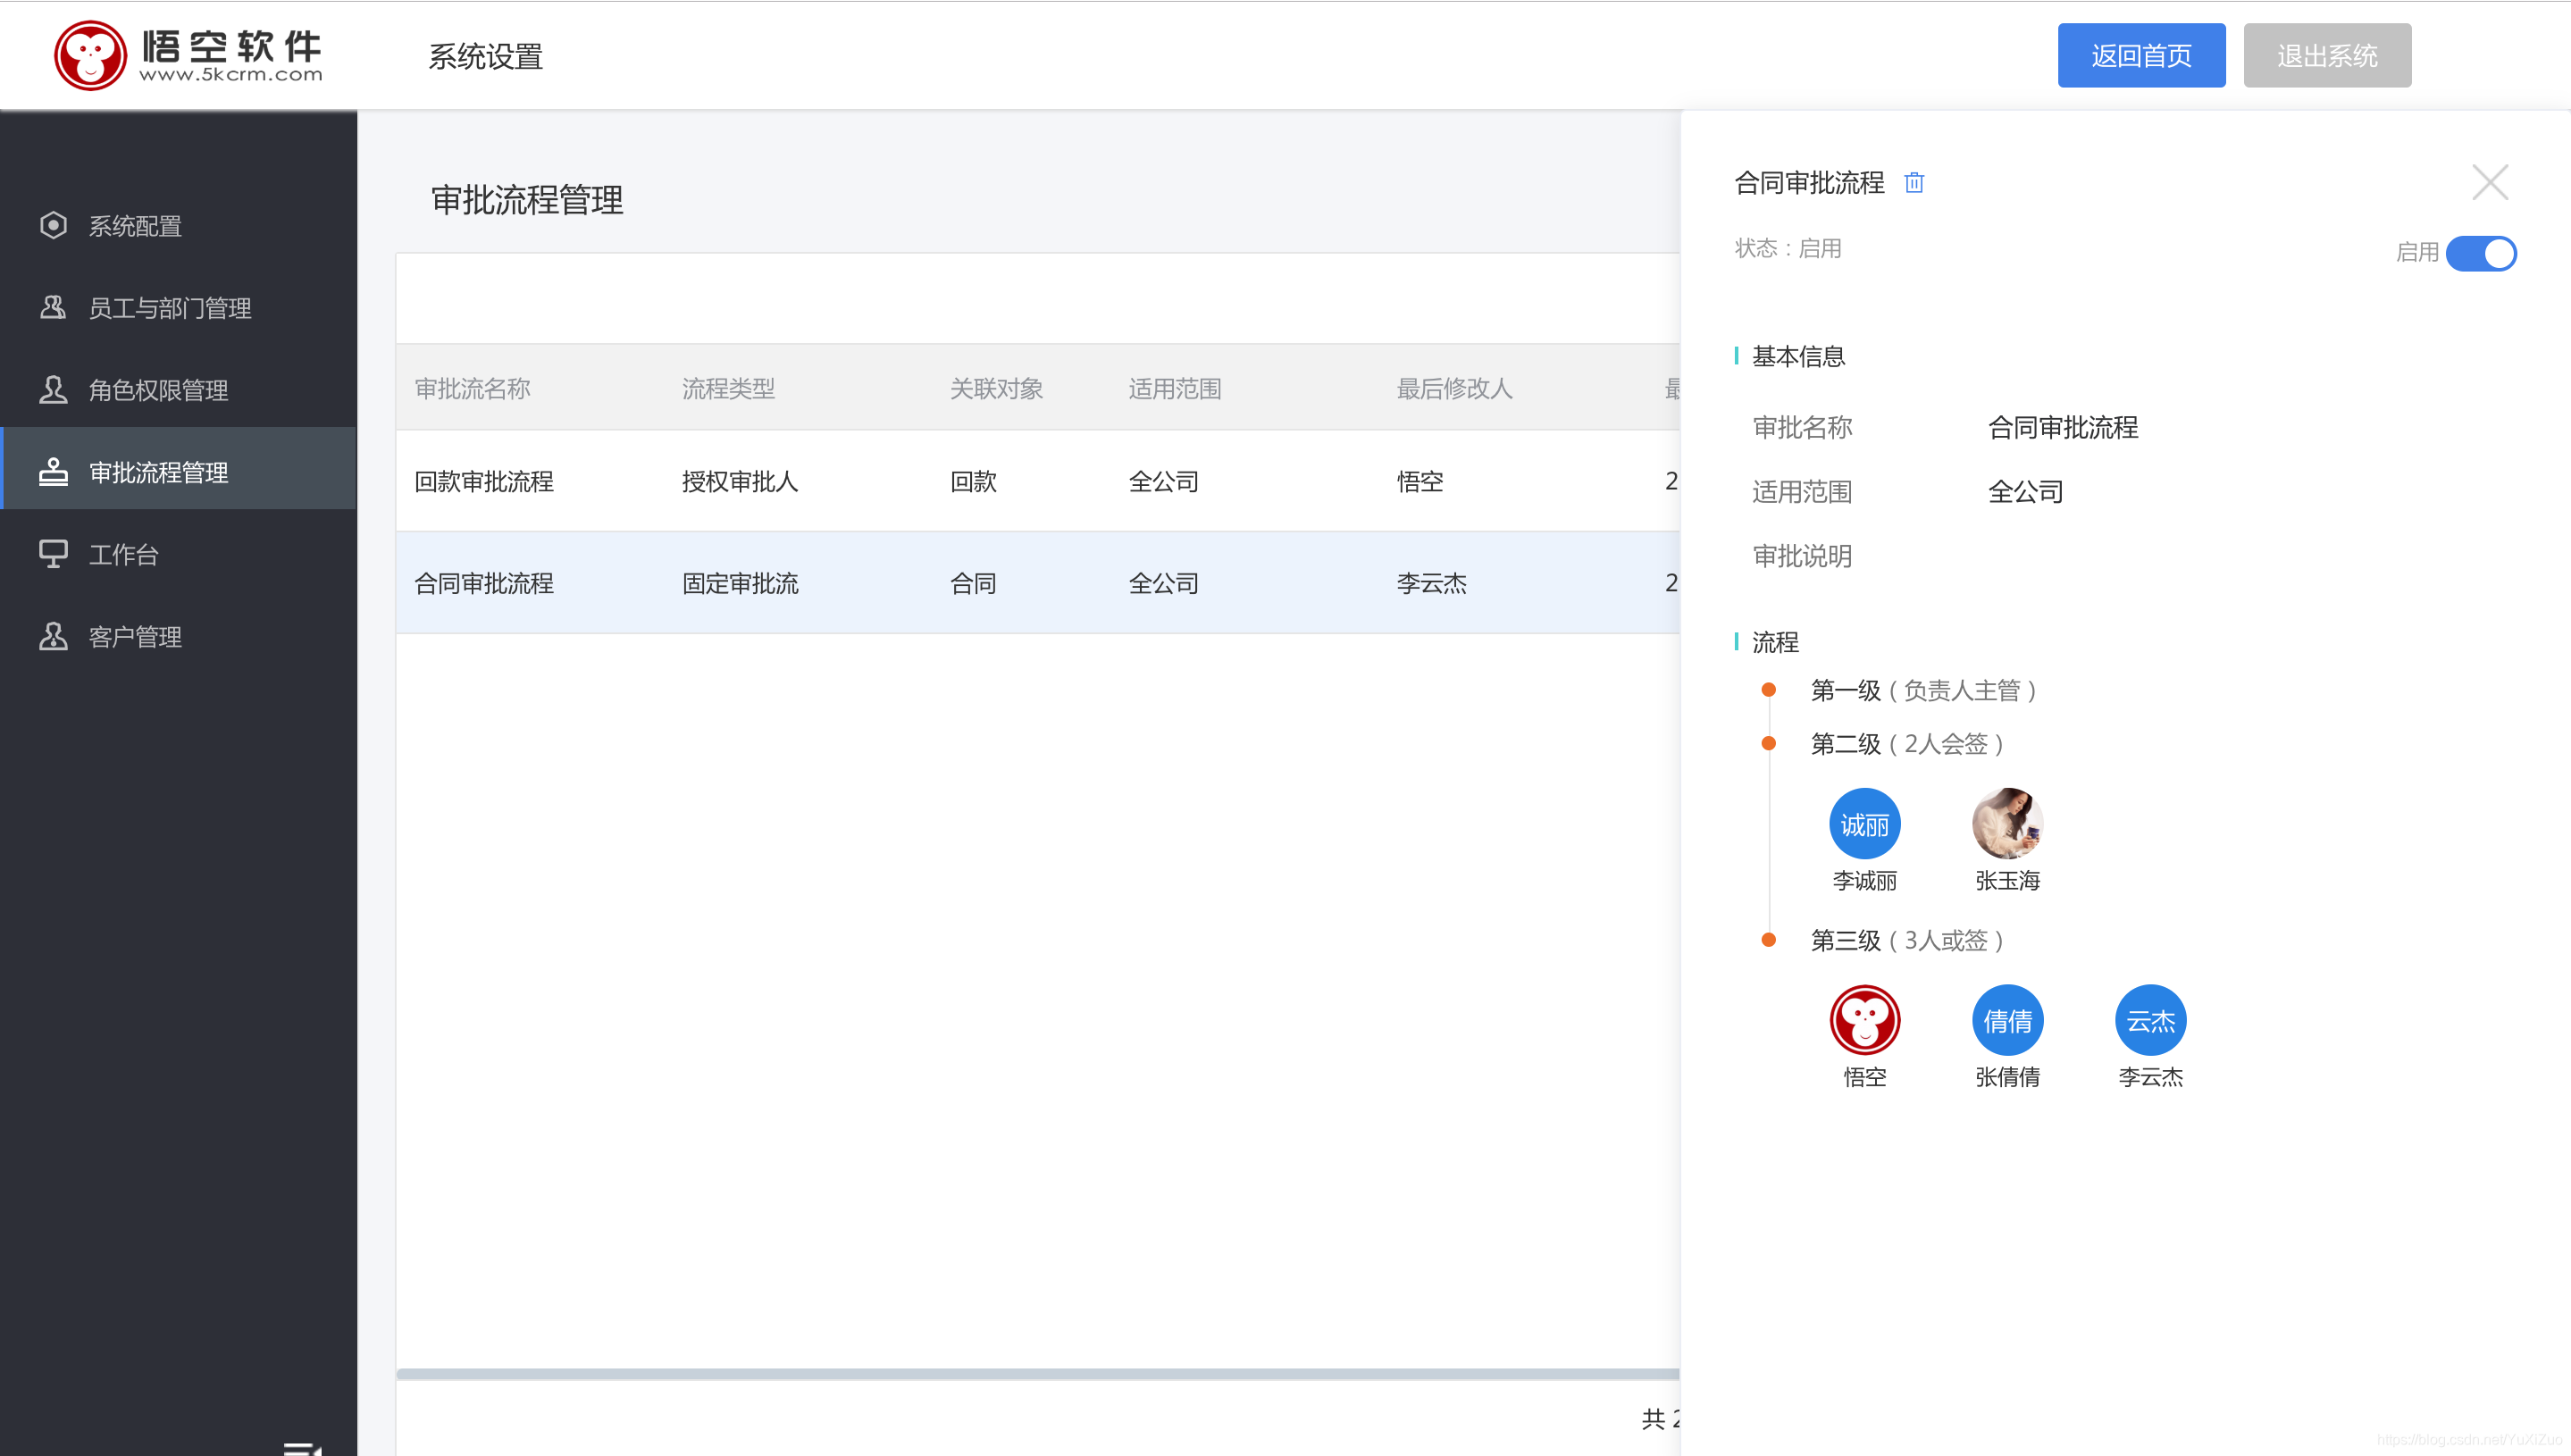The height and width of the screenshot is (1456, 2571).
Task: Click the 退出系统 button
Action: (x=2327, y=55)
